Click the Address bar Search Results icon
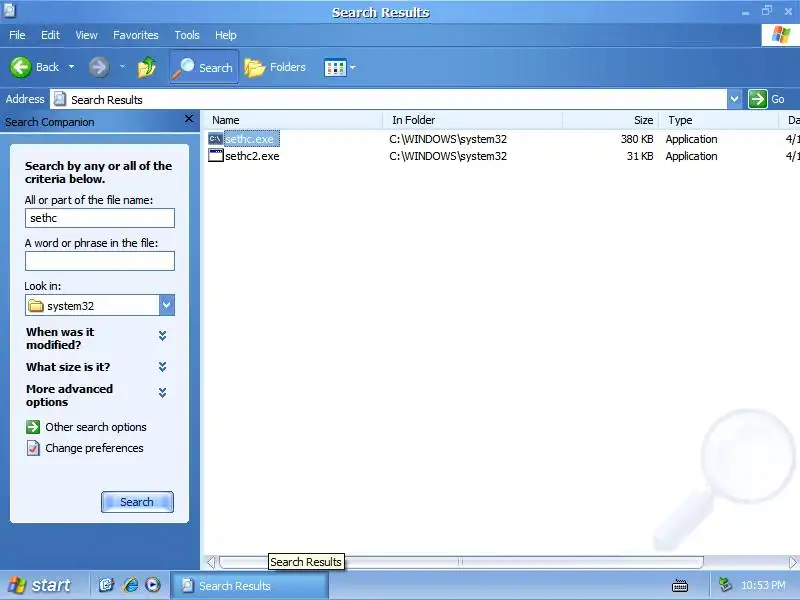The height and width of the screenshot is (600, 800). (x=60, y=99)
